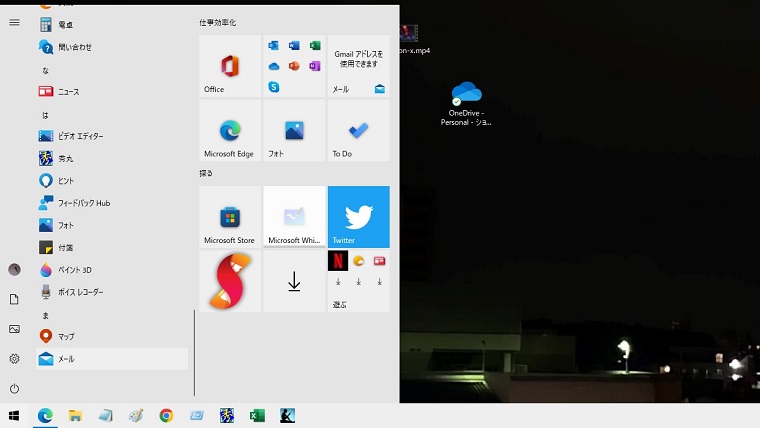Viewport: 760px width, 428px height.
Task: Click the は letter index header
Action: pos(45,115)
